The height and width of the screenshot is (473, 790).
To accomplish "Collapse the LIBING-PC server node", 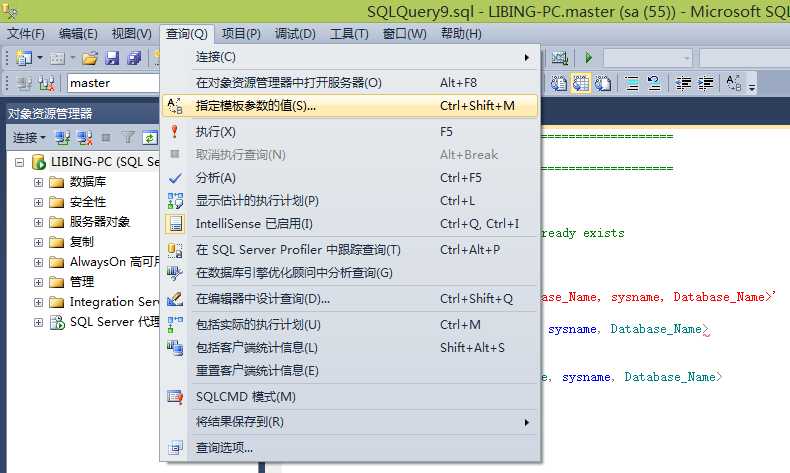I will (19, 162).
